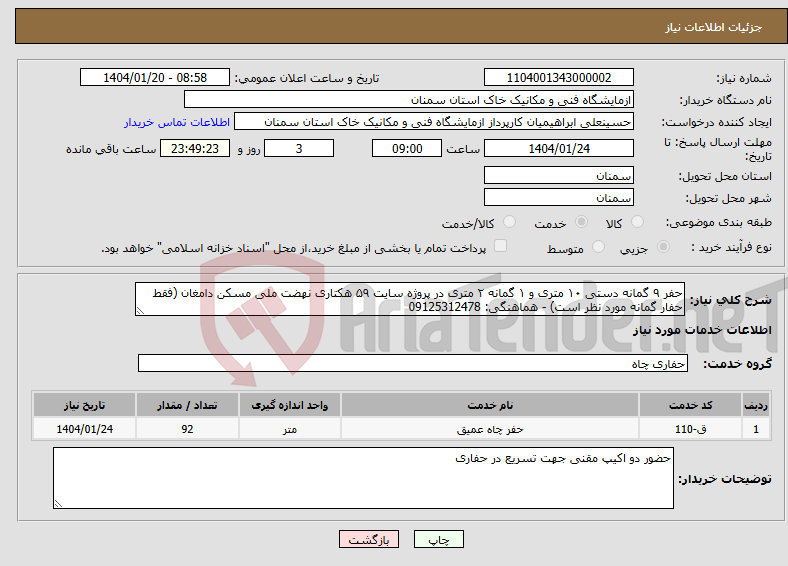Click the resize handle of buyer notes textarea

(58, 504)
